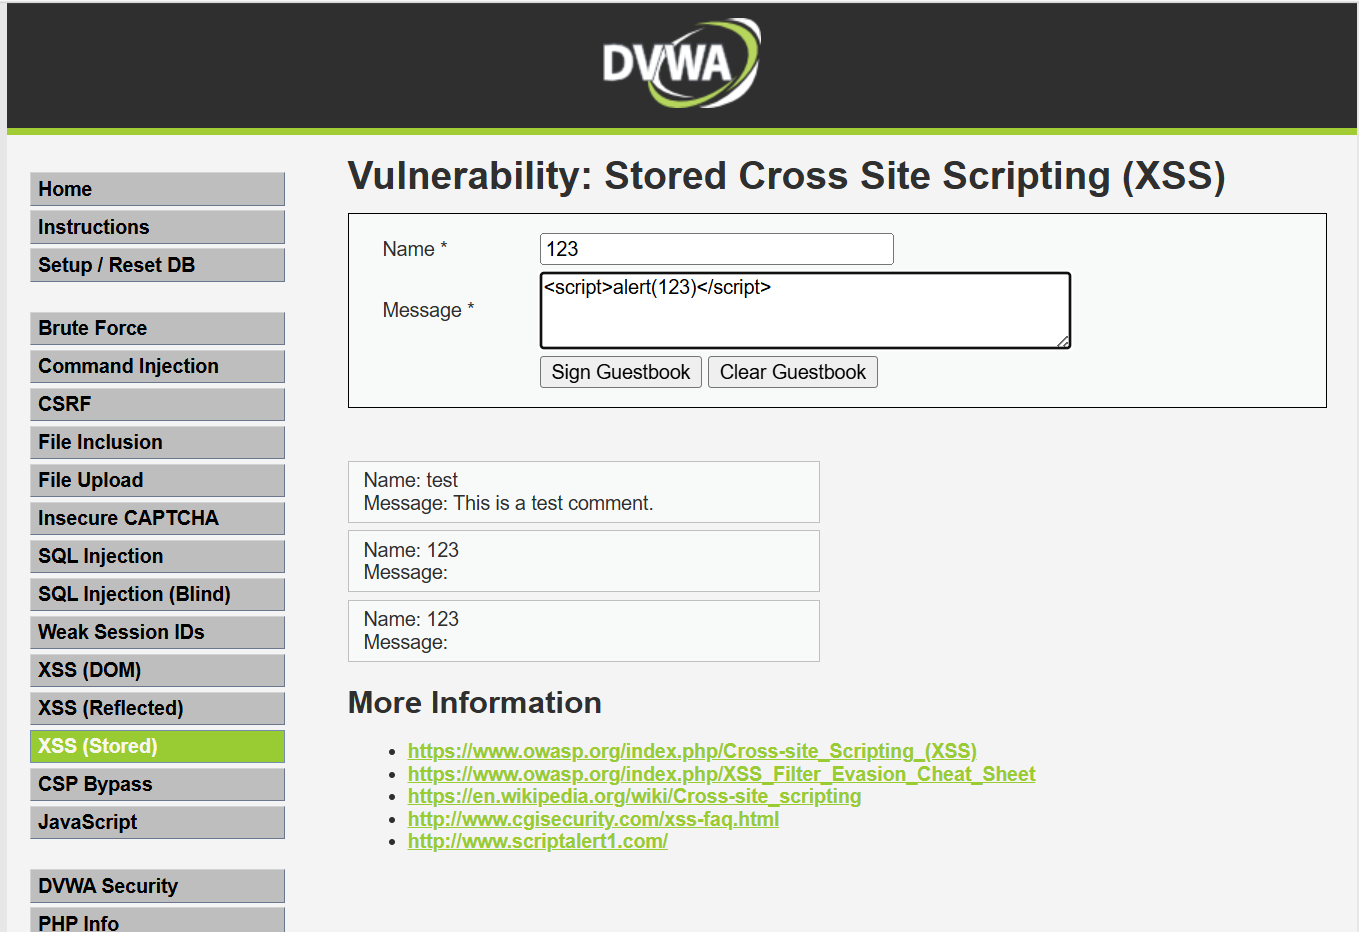Viewport: 1359px width, 932px height.
Task: Open the Command Injection module
Action: (157, 366)
